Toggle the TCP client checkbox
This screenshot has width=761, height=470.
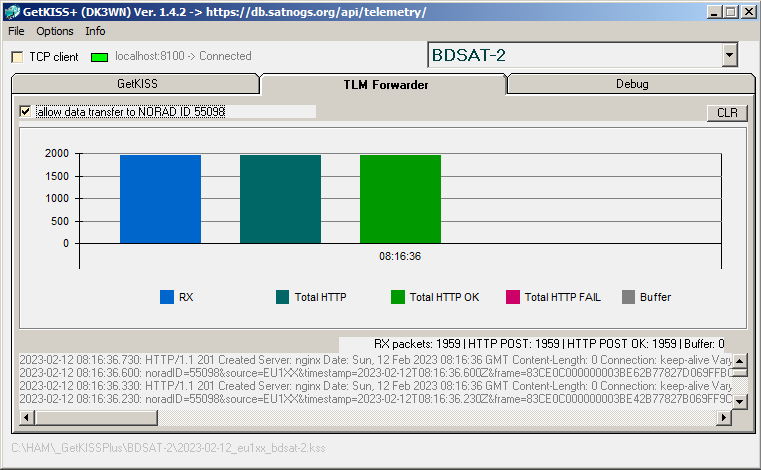(x=17, y=57)
